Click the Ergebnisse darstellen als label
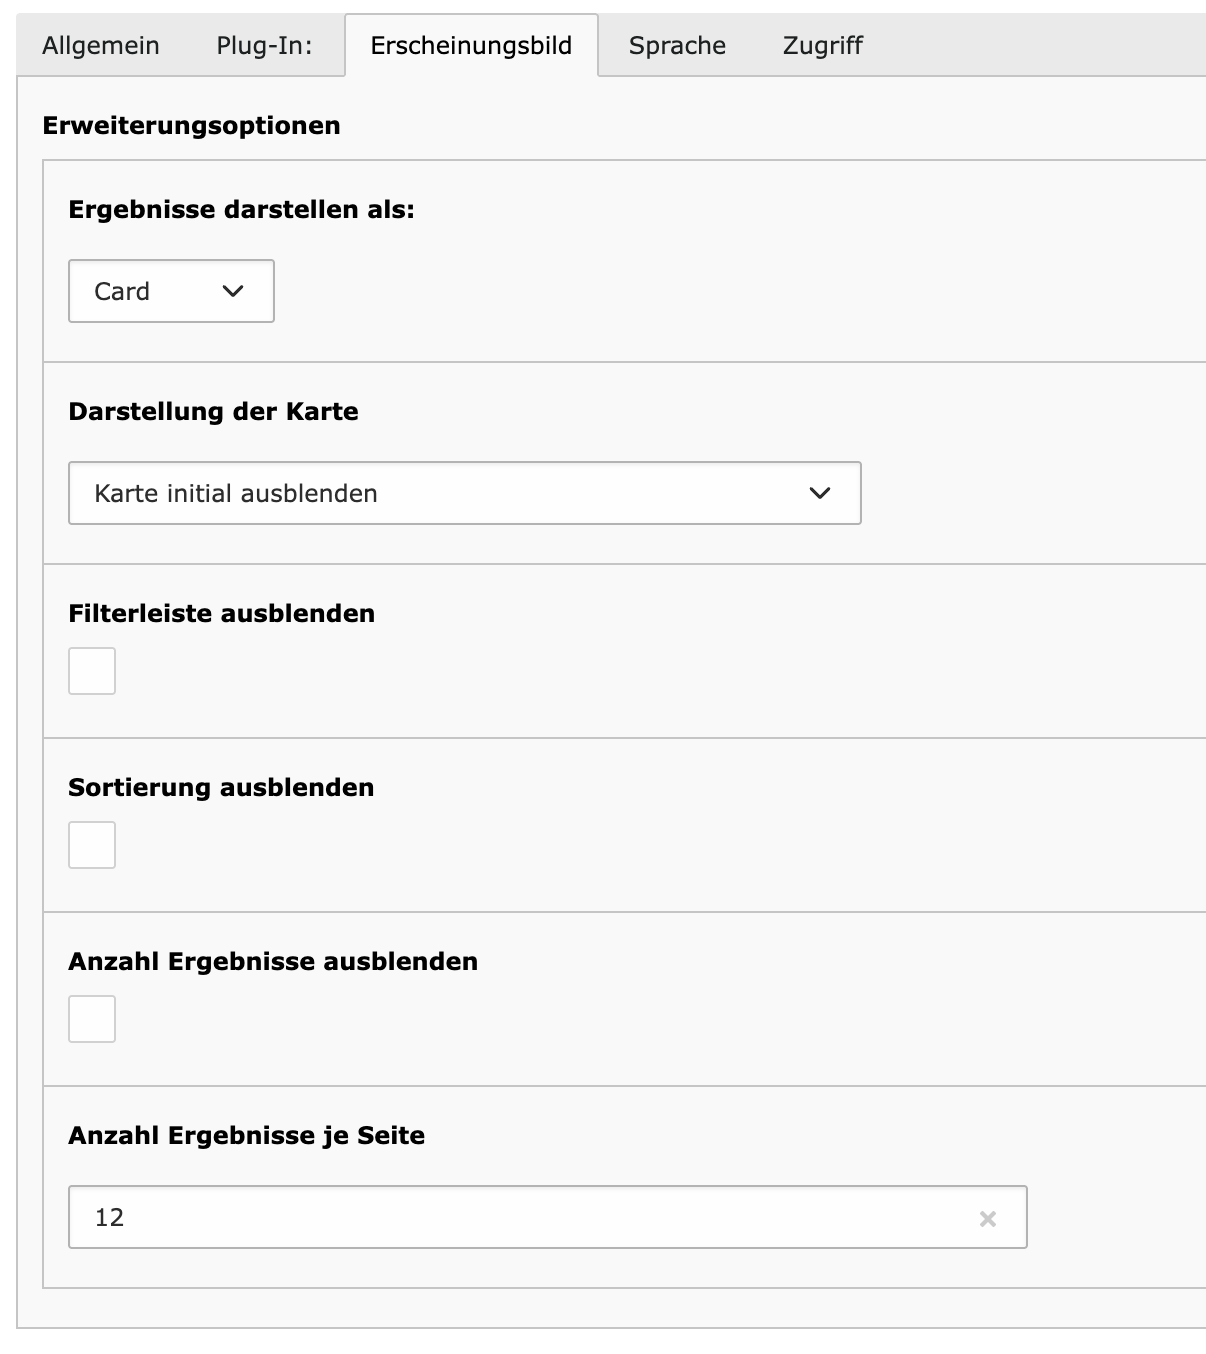Screen dimensions: 1206x1354 click(x=241, y=210)
